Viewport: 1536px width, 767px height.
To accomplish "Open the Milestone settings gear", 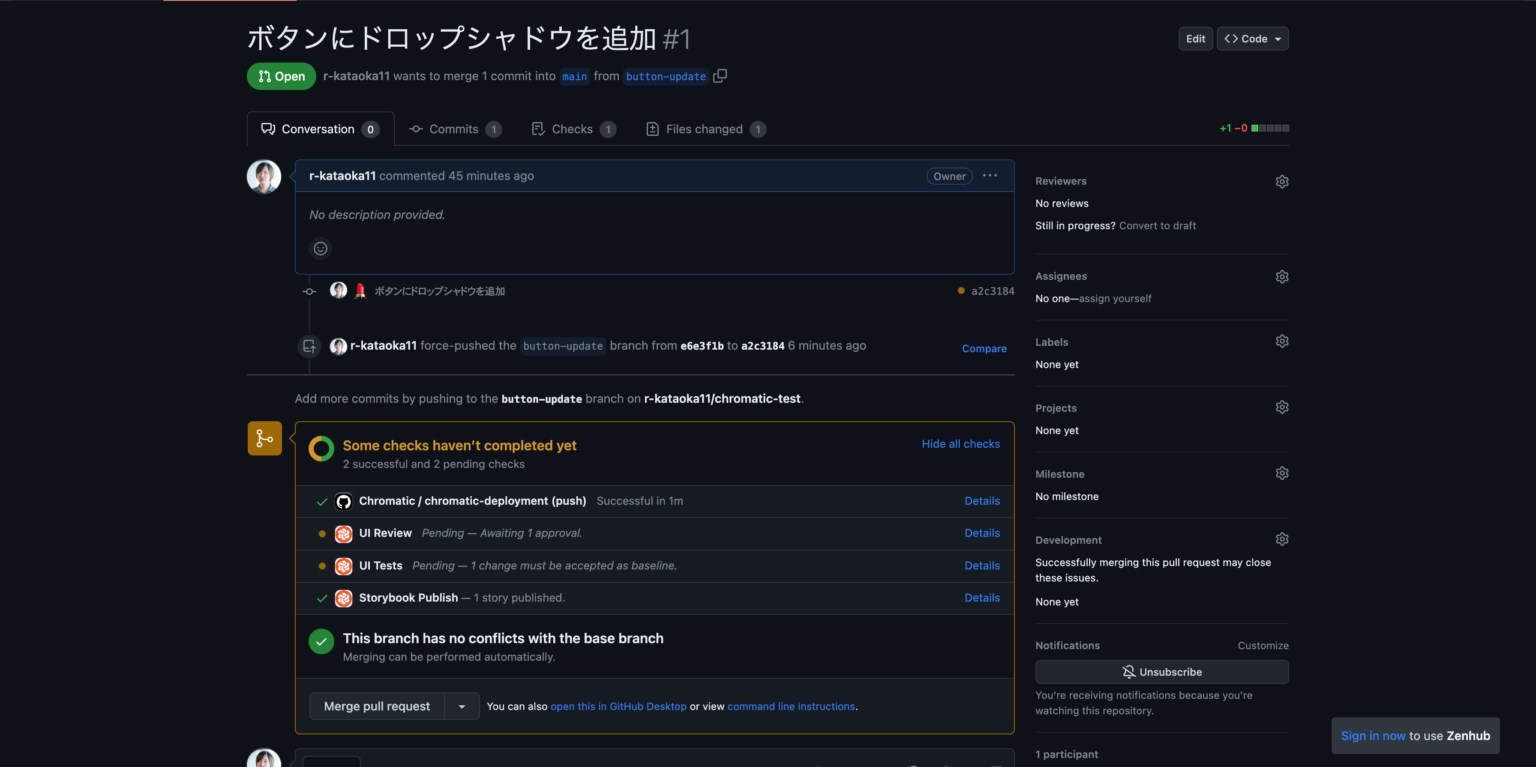I will [1281, 472].
